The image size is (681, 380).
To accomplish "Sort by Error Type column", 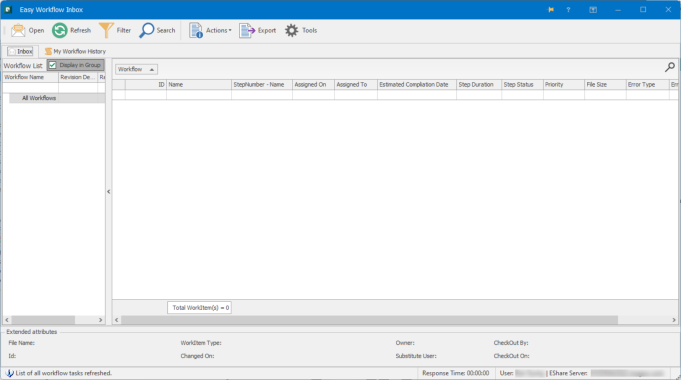I will 647,85.
